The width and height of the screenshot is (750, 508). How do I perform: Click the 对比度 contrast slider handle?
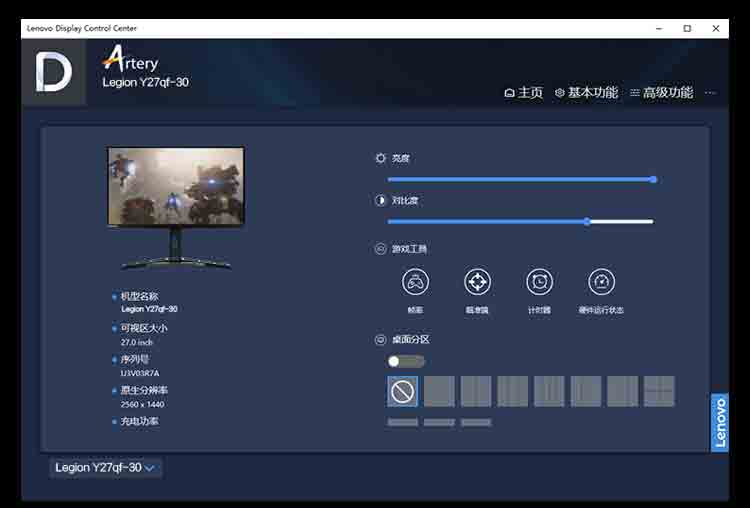pos(587,221)
